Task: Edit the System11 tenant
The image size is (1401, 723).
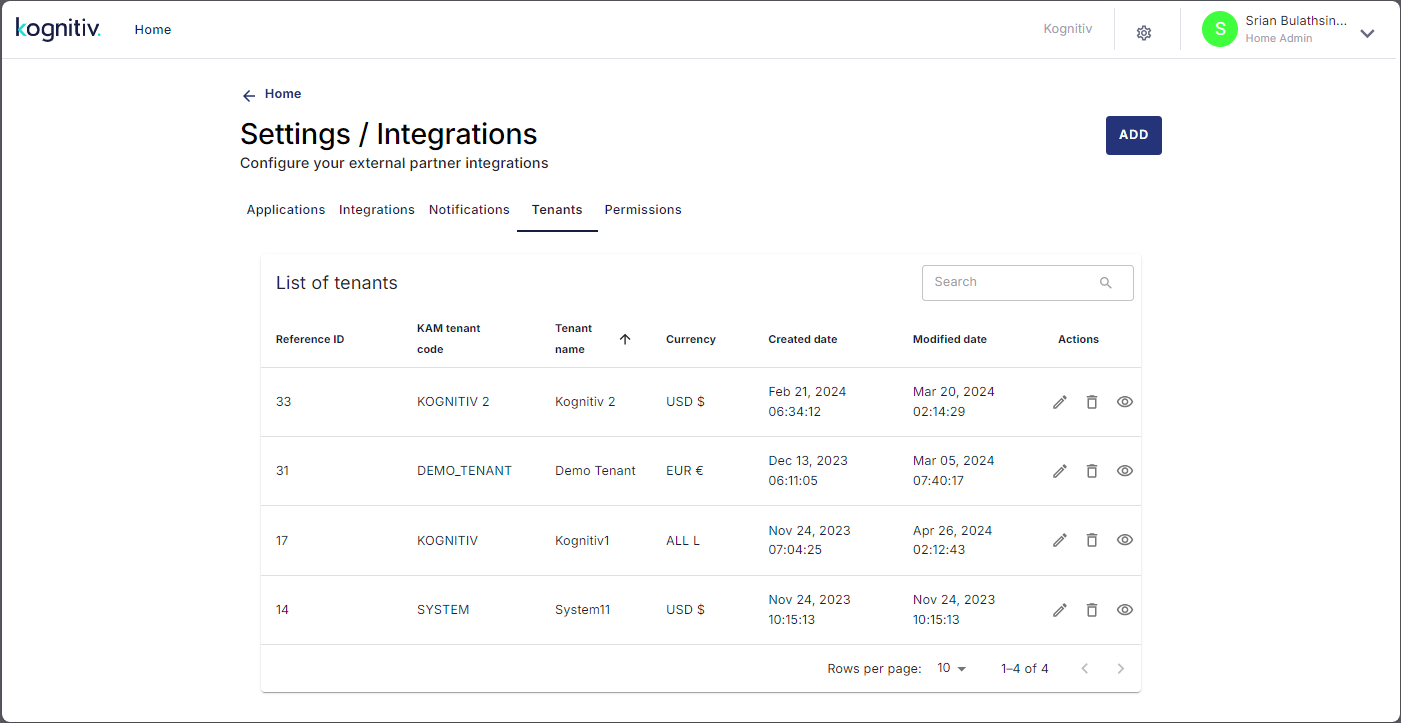Action: tap(1060, 610)
